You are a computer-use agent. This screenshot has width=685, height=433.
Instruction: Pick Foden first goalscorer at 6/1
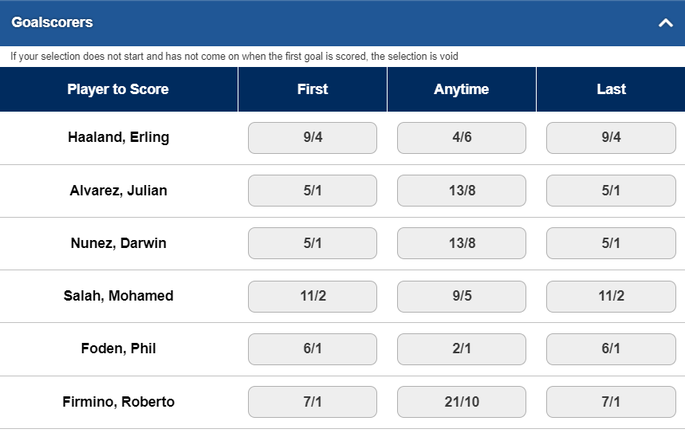click(x=312, y=349)
